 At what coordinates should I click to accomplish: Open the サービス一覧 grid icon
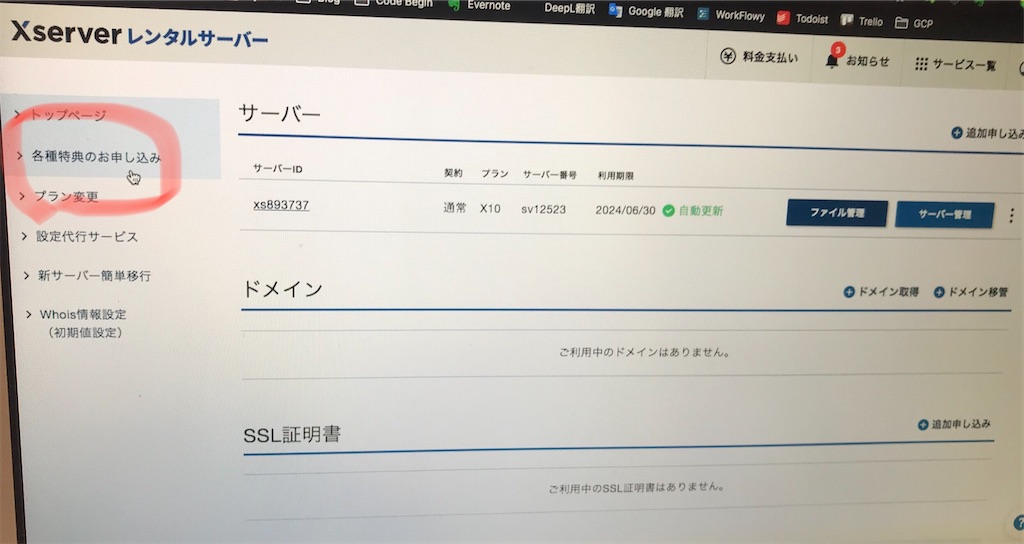pyautogui.click(x=921, y=63)
